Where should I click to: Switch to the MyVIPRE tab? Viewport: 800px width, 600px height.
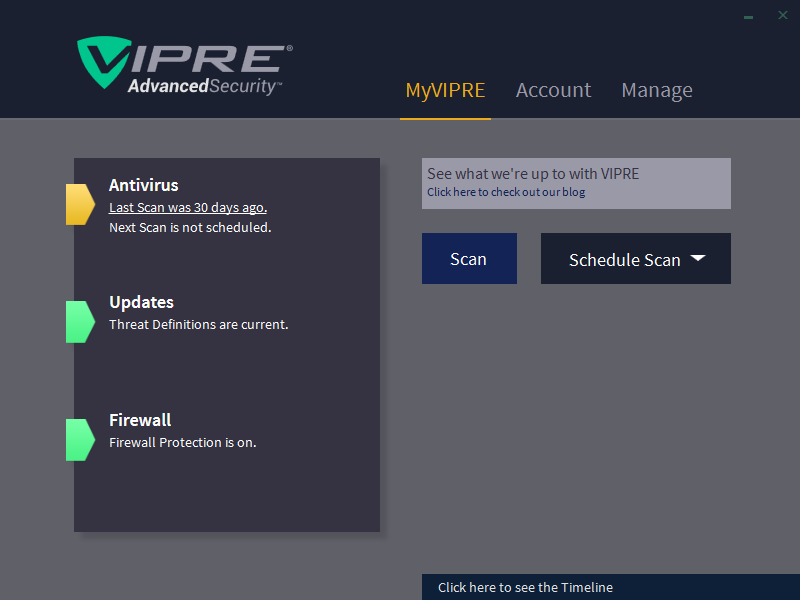[x=445, y=90]
